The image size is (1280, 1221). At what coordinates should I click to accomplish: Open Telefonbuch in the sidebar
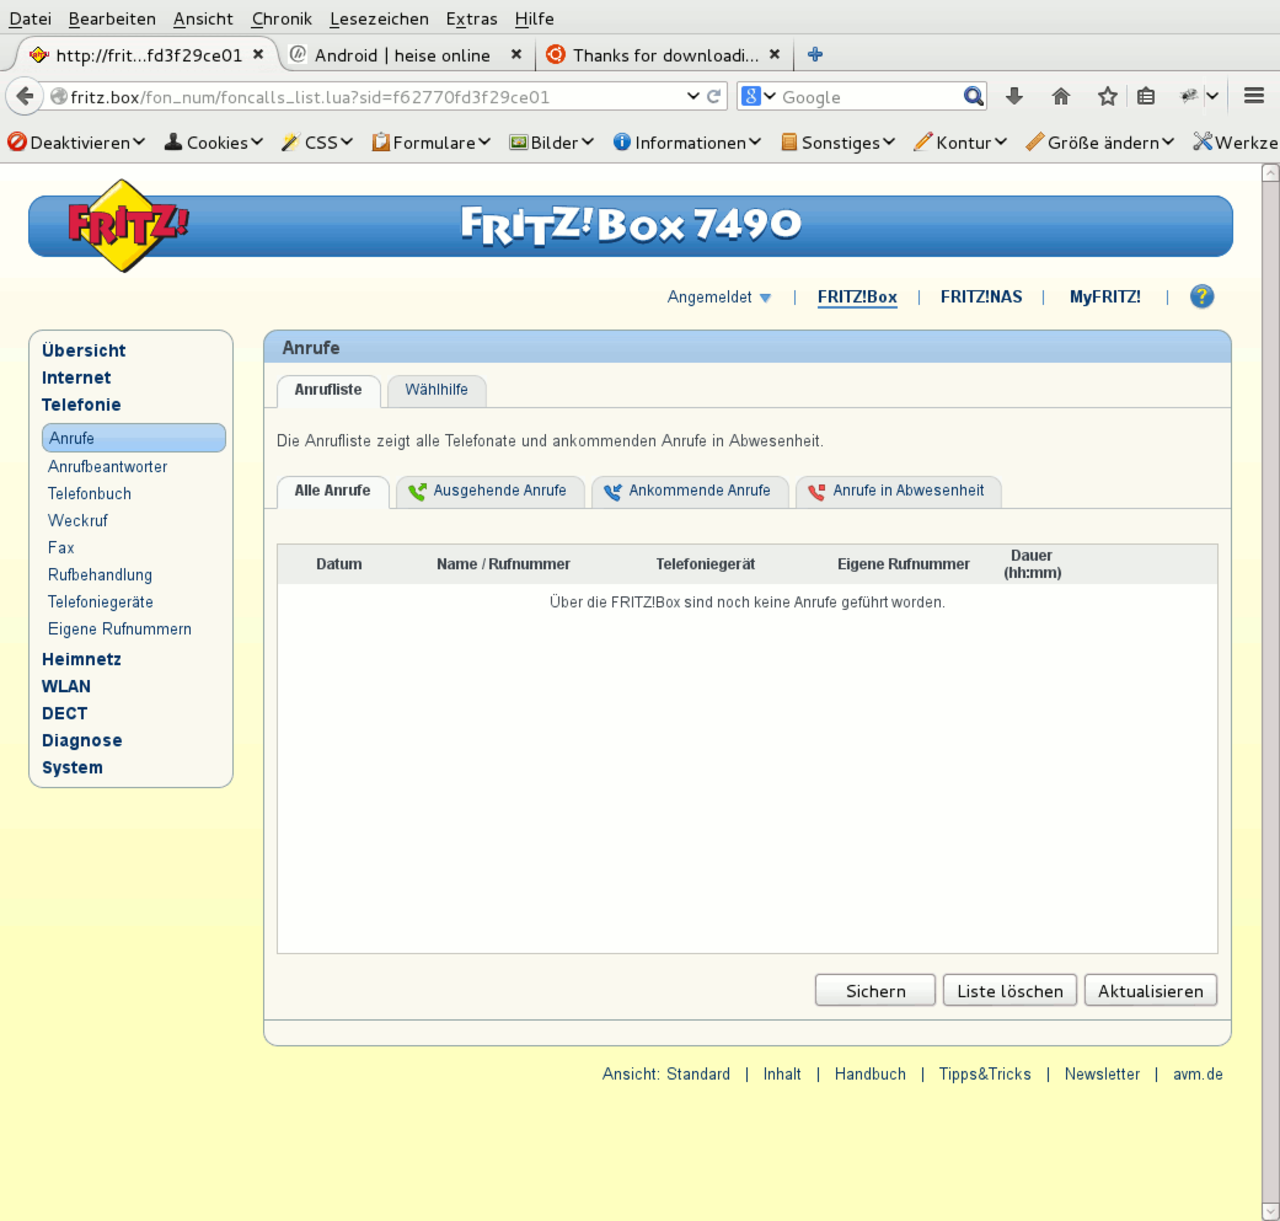(x=89, y=494)
